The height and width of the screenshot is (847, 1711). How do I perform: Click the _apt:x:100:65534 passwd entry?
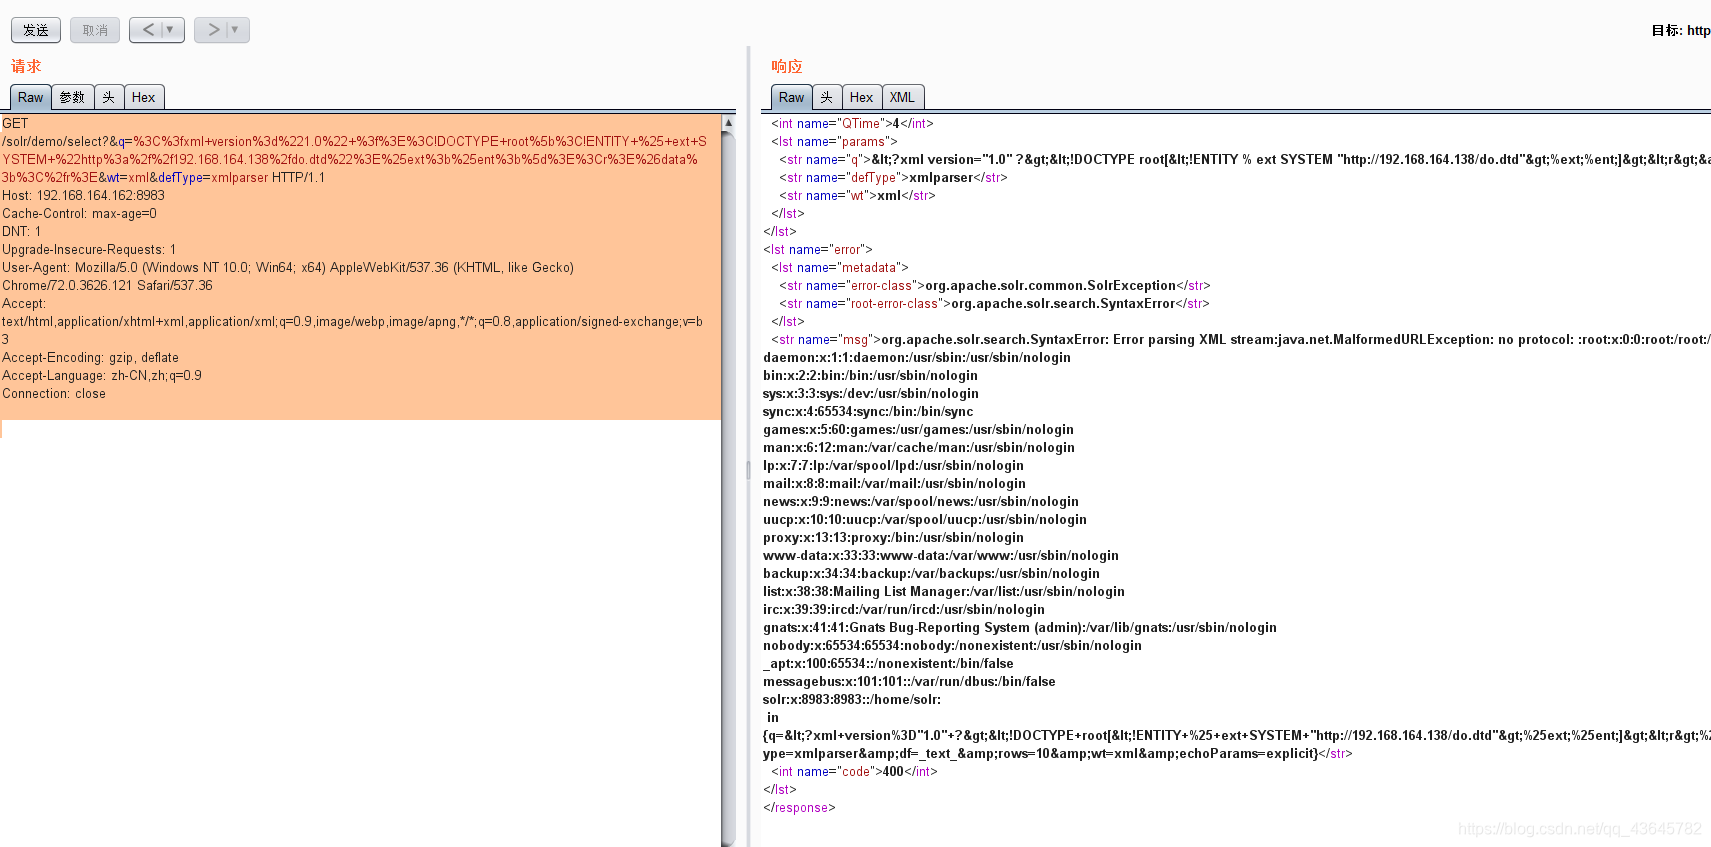(888, 663)
